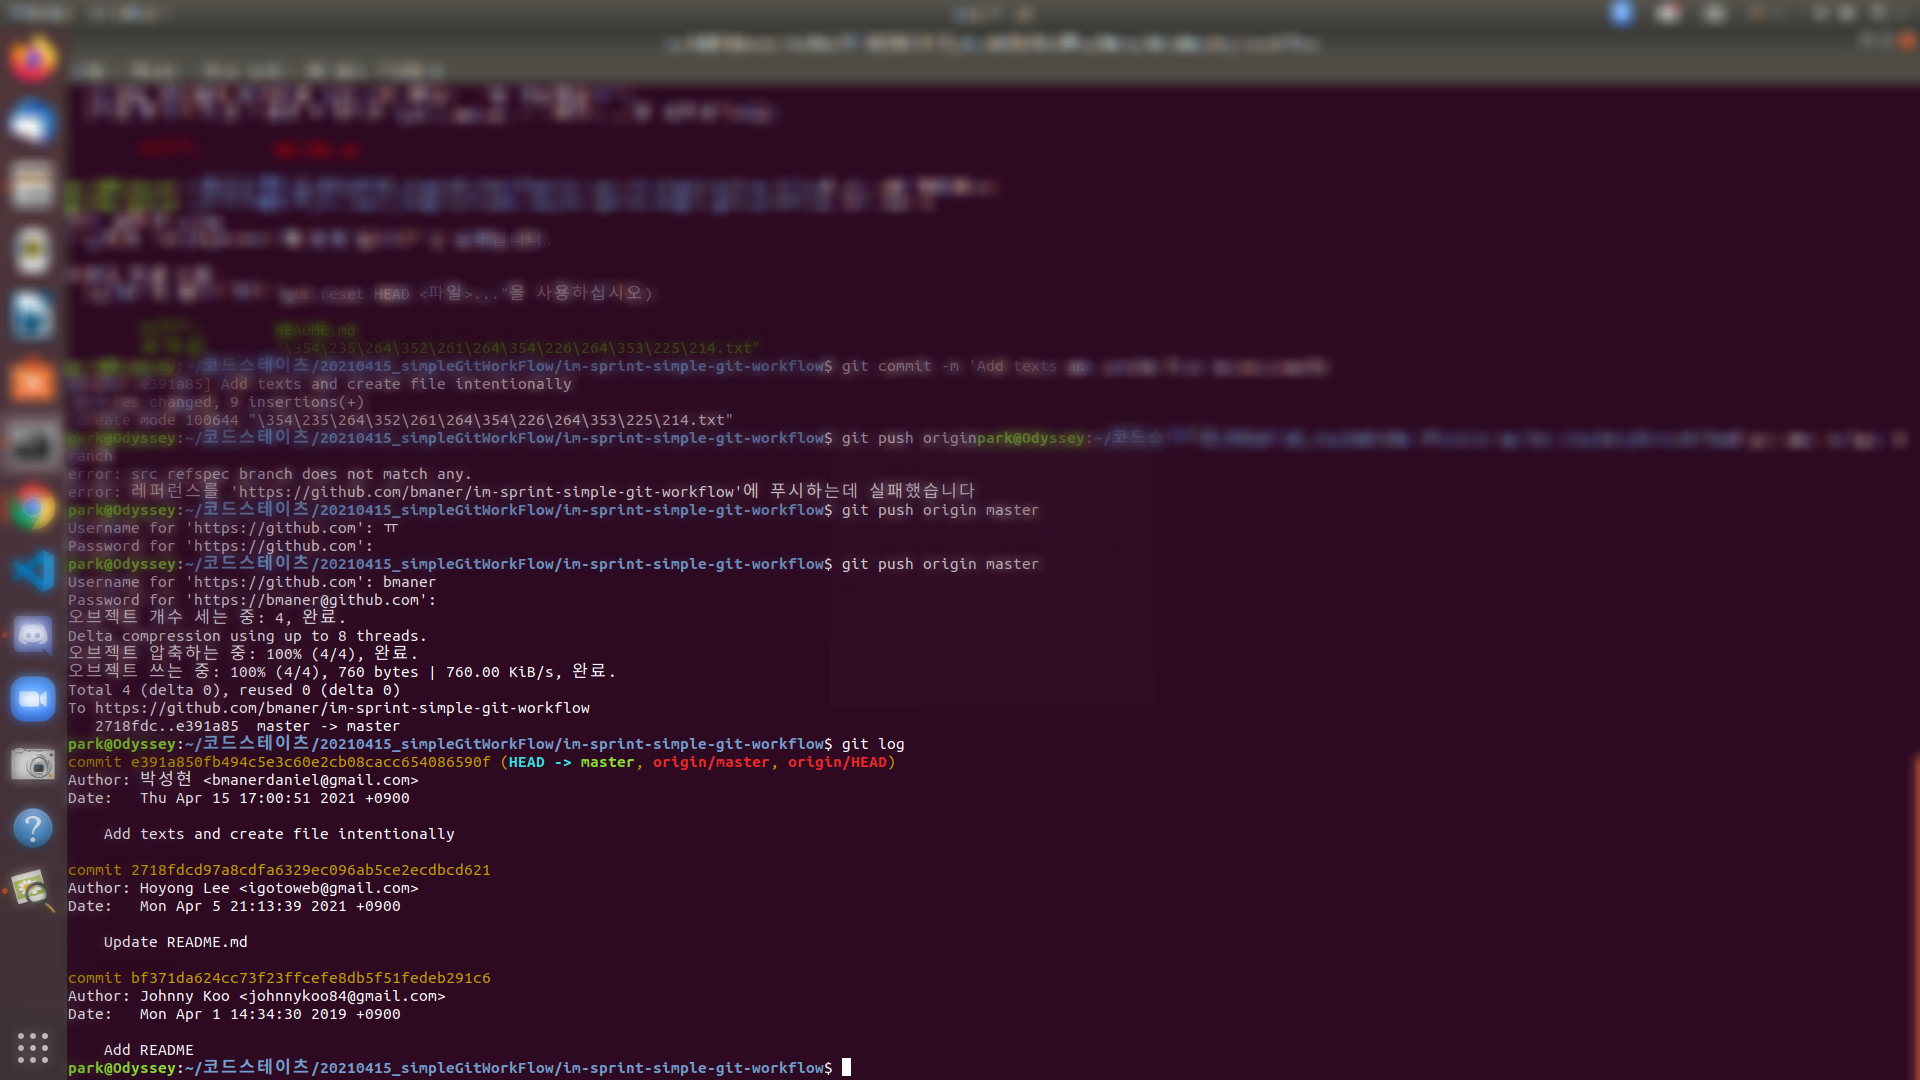Open Google Chrome from the dock

pos(32,509)
